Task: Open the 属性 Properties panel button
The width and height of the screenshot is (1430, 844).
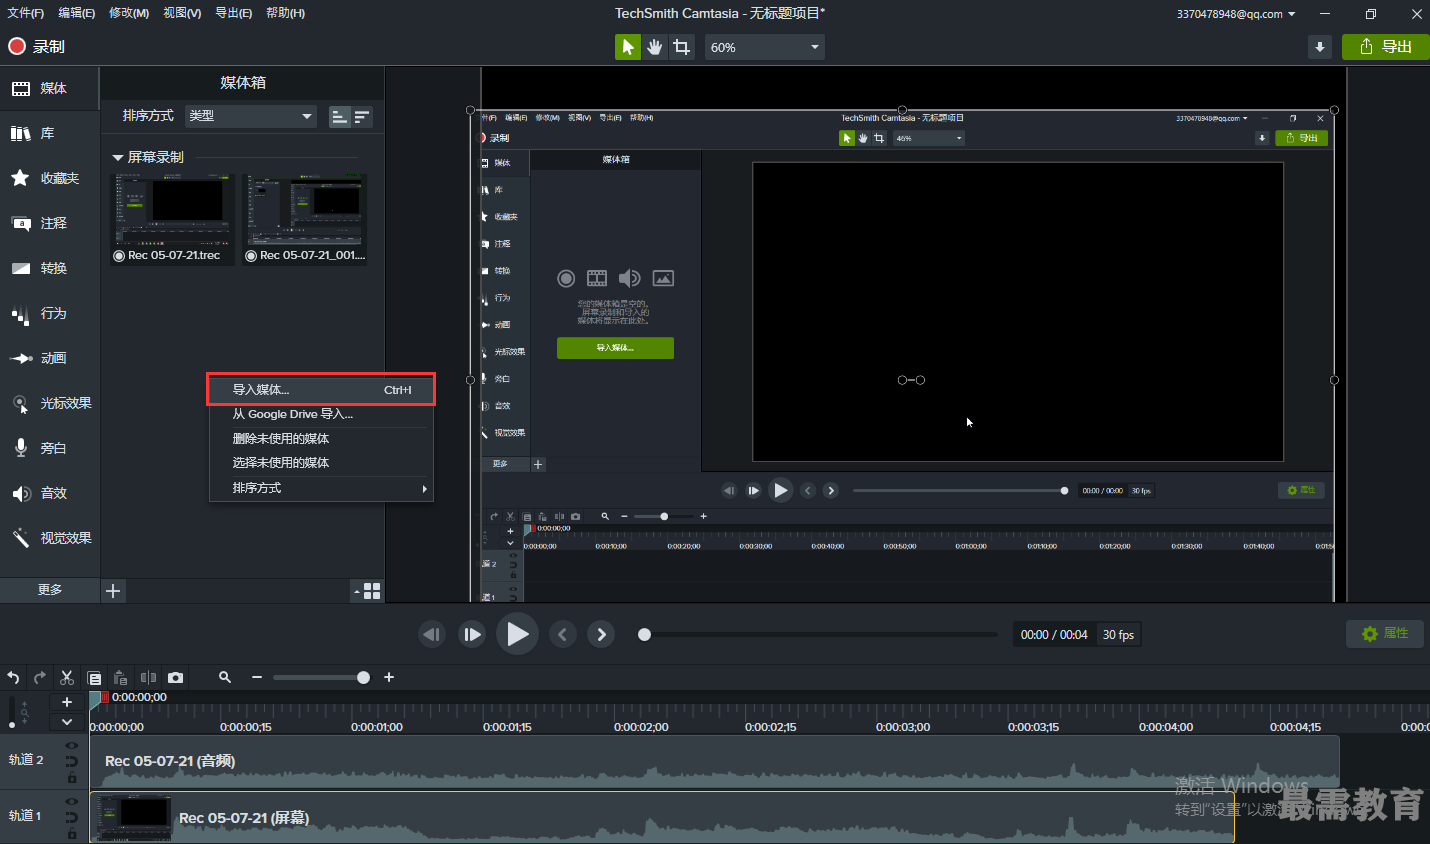Action: [x=1385, y=633]
